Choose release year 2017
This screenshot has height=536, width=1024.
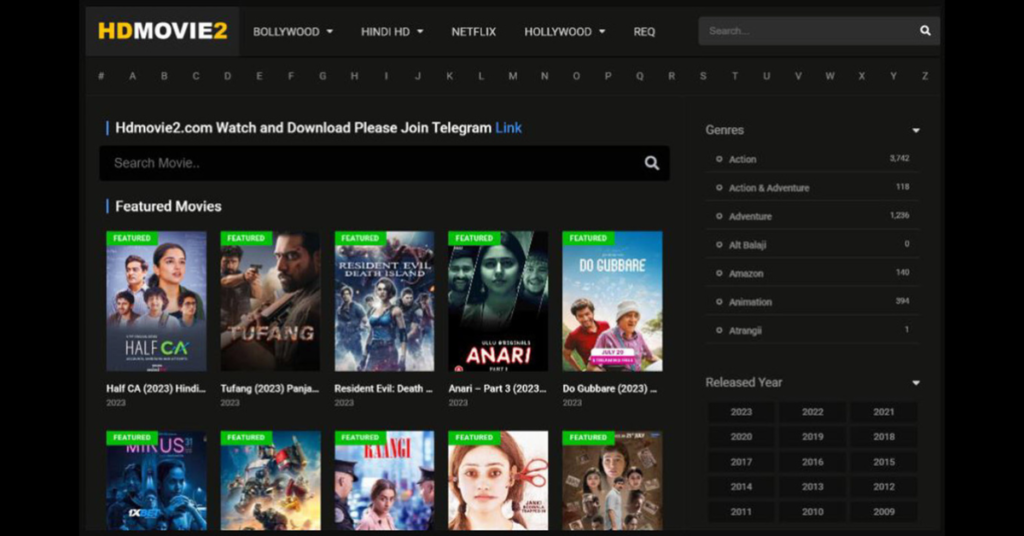741,462
